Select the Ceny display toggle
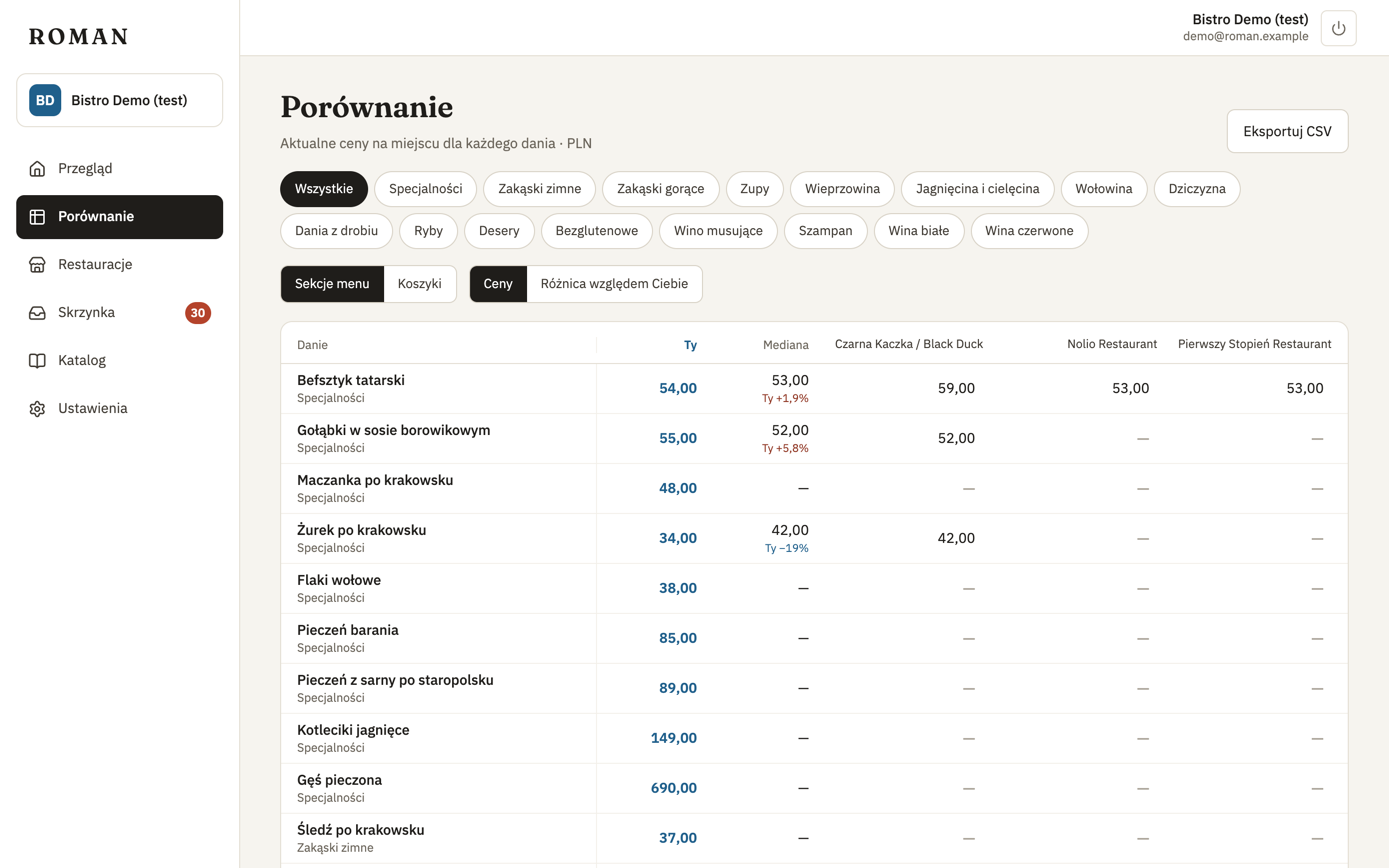Viewport: 1389px width, 868px height. pyautogui.click(x=498, y=284)
